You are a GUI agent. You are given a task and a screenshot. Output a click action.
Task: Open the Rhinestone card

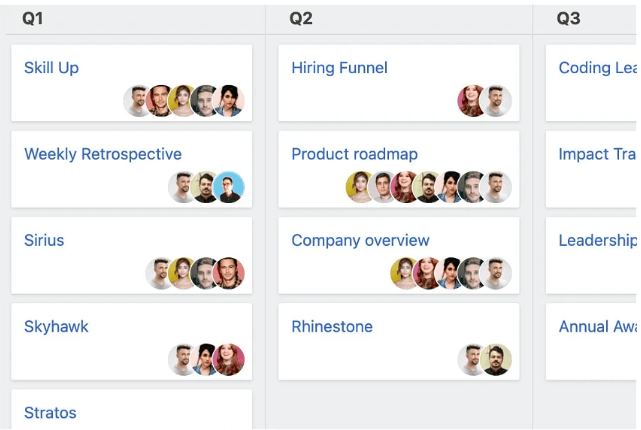[x=332, y=326]
